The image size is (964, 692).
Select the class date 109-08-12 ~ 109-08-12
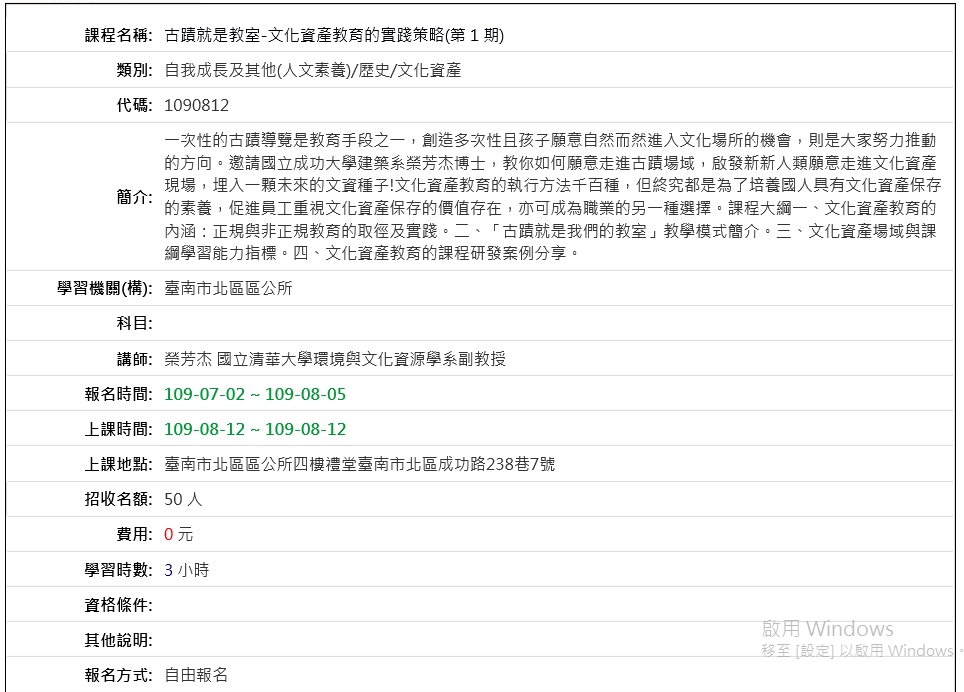tap(255, 429)
